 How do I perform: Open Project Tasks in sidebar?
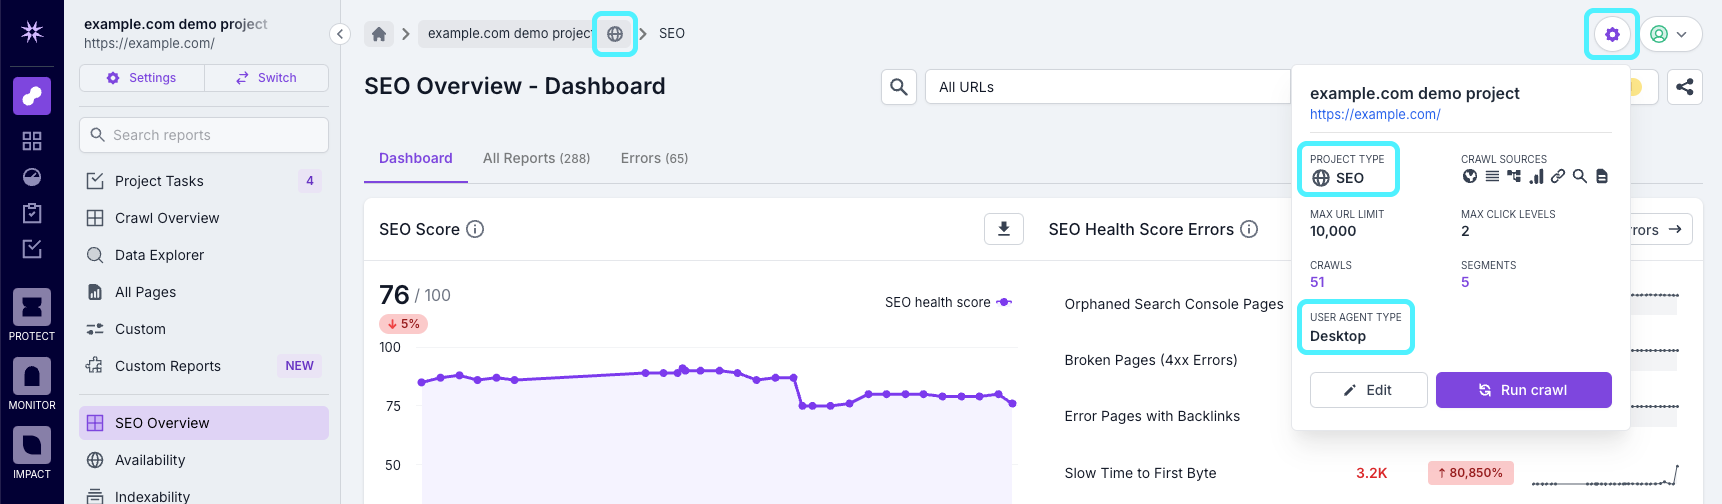point(204,181)
